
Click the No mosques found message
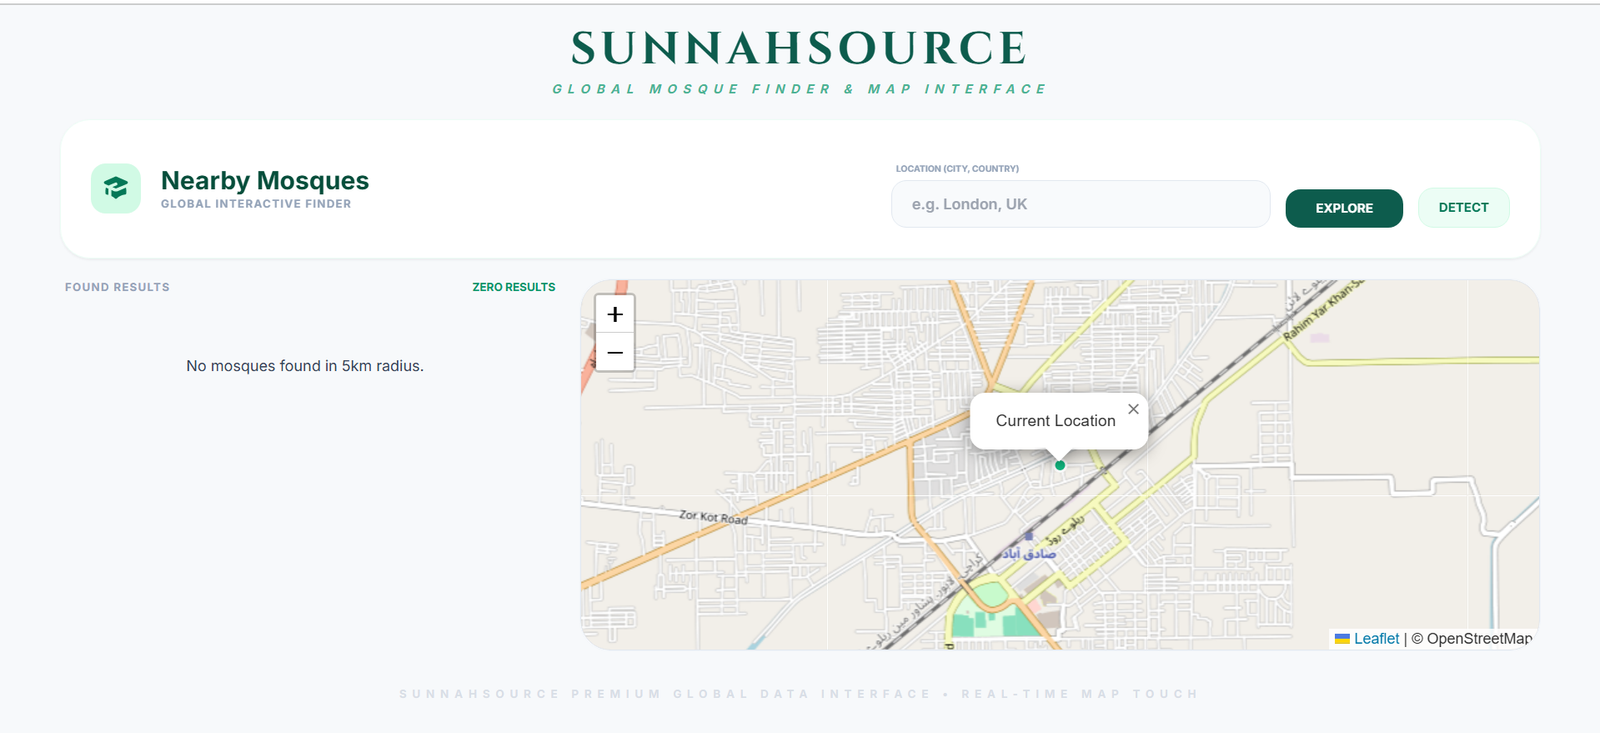[305, 366]
